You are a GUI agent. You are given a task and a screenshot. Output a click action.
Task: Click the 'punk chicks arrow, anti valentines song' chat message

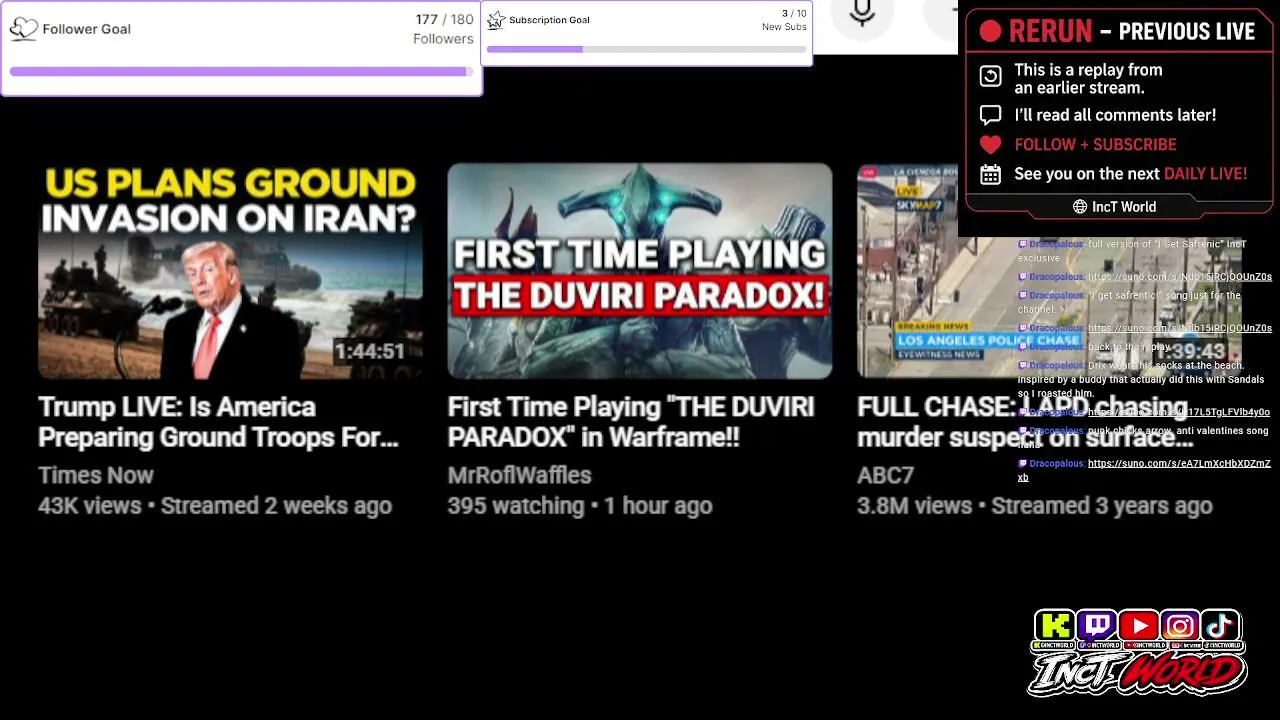1143,437
